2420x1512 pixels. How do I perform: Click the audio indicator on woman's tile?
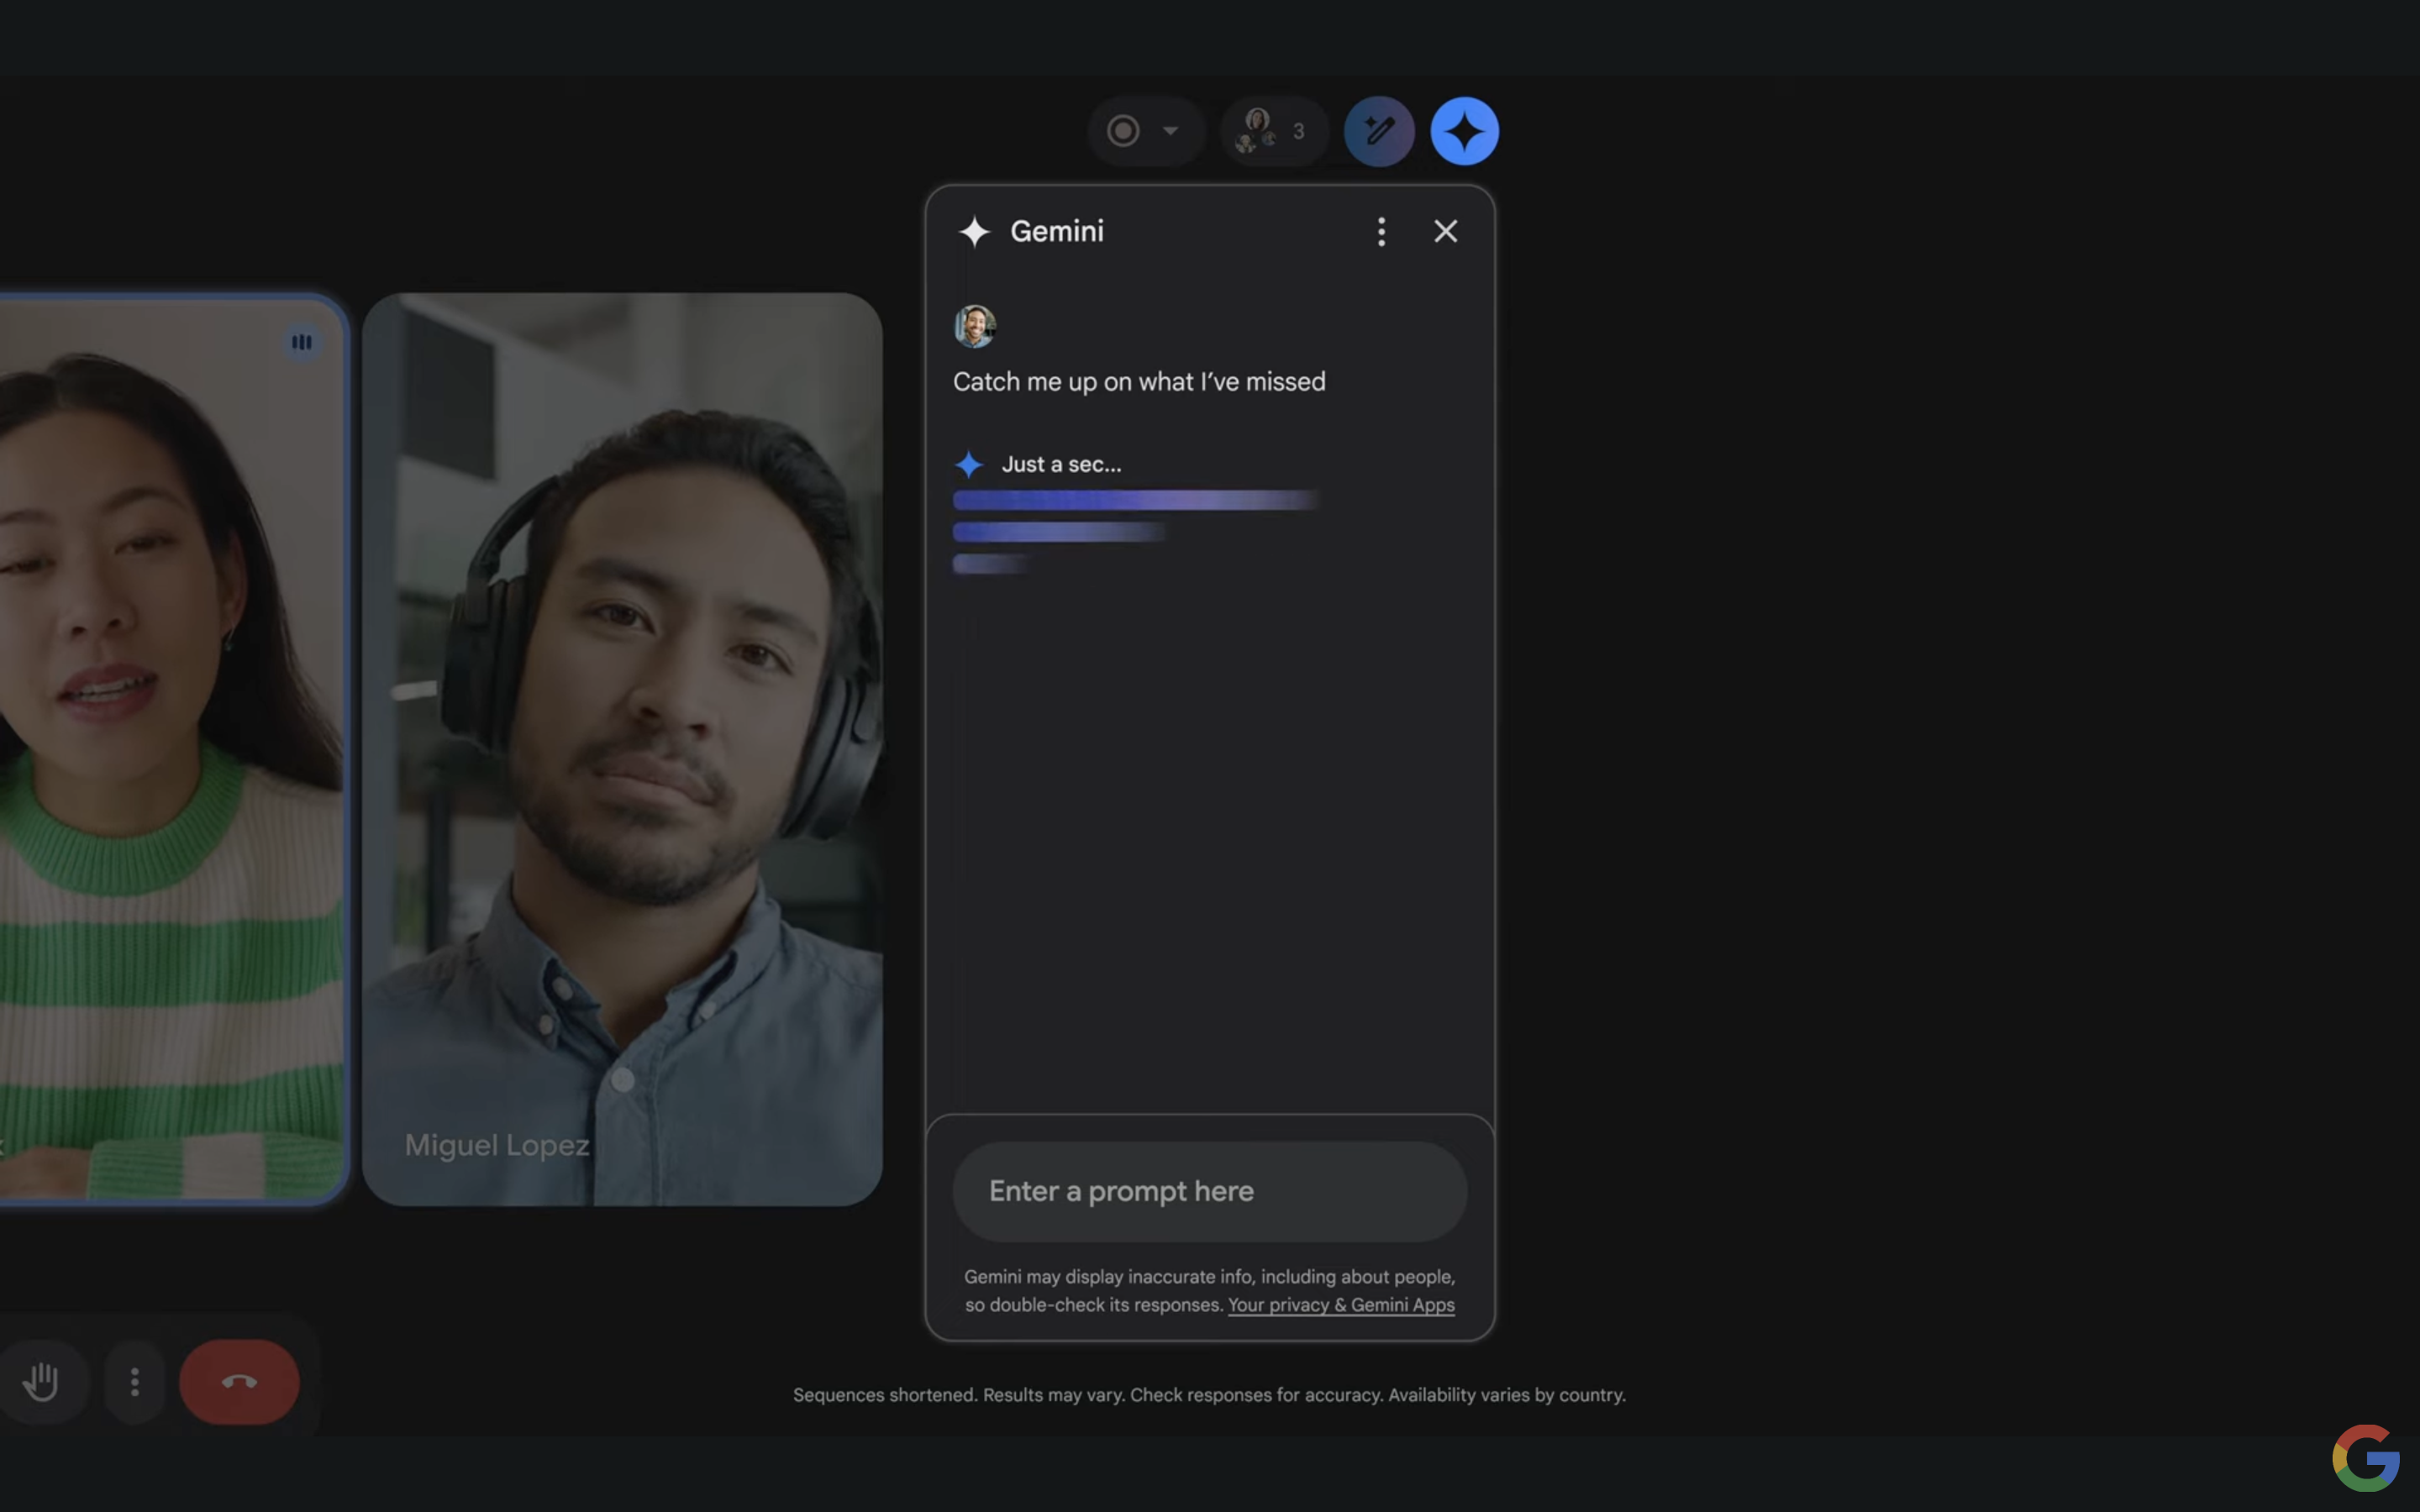click(301, 343)
